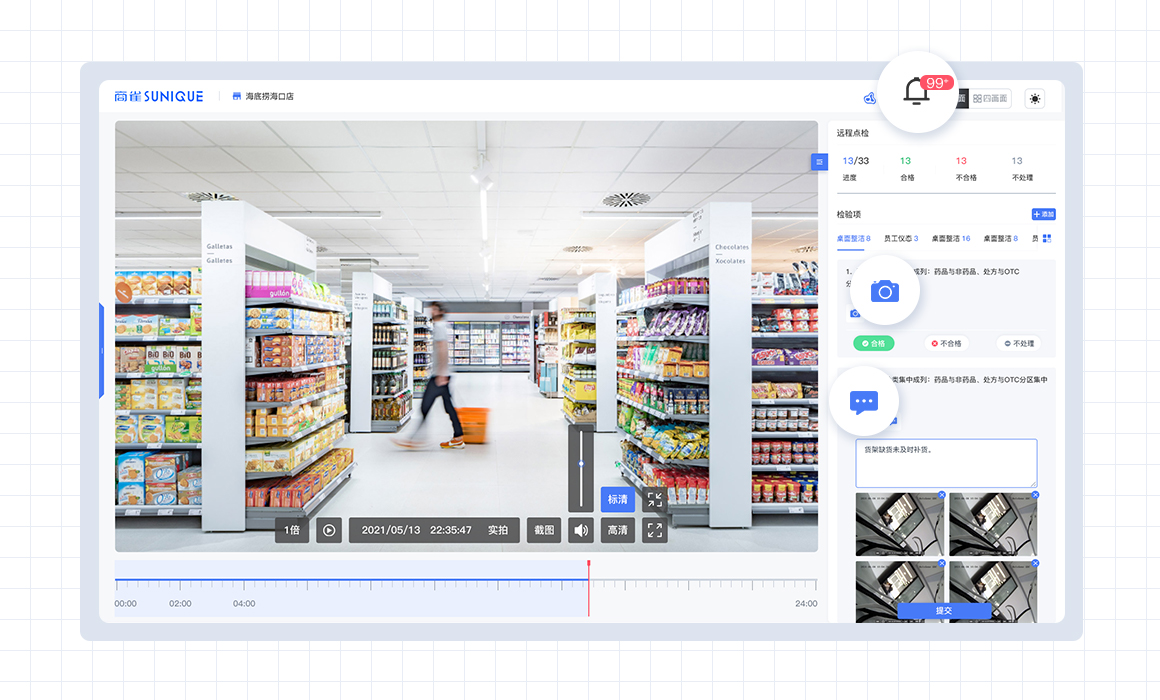Click the shrink view arrows icon

[x=654, y=499]
